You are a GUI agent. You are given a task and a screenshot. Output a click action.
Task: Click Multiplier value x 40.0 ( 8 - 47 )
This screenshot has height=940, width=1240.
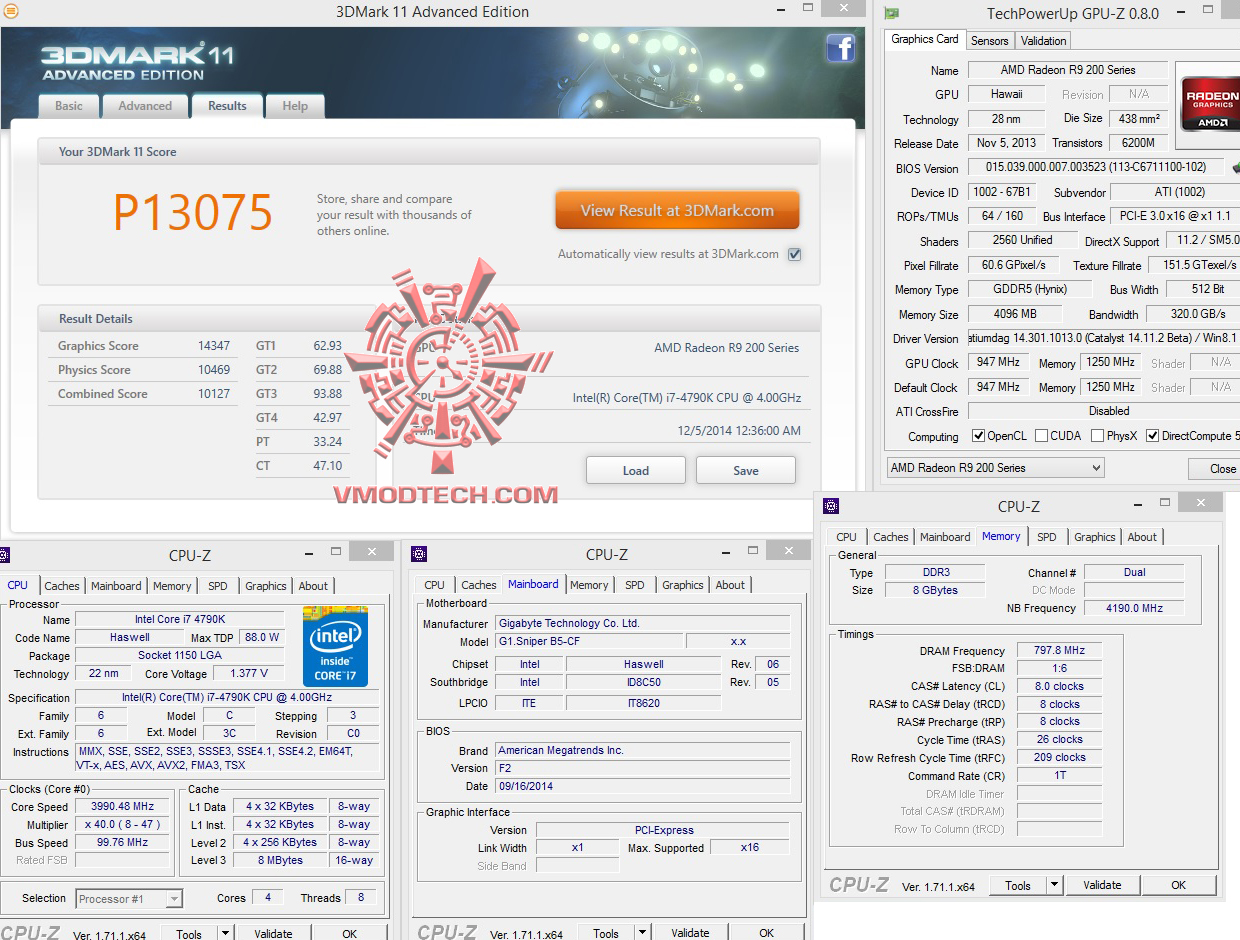(x=123, y=824)
